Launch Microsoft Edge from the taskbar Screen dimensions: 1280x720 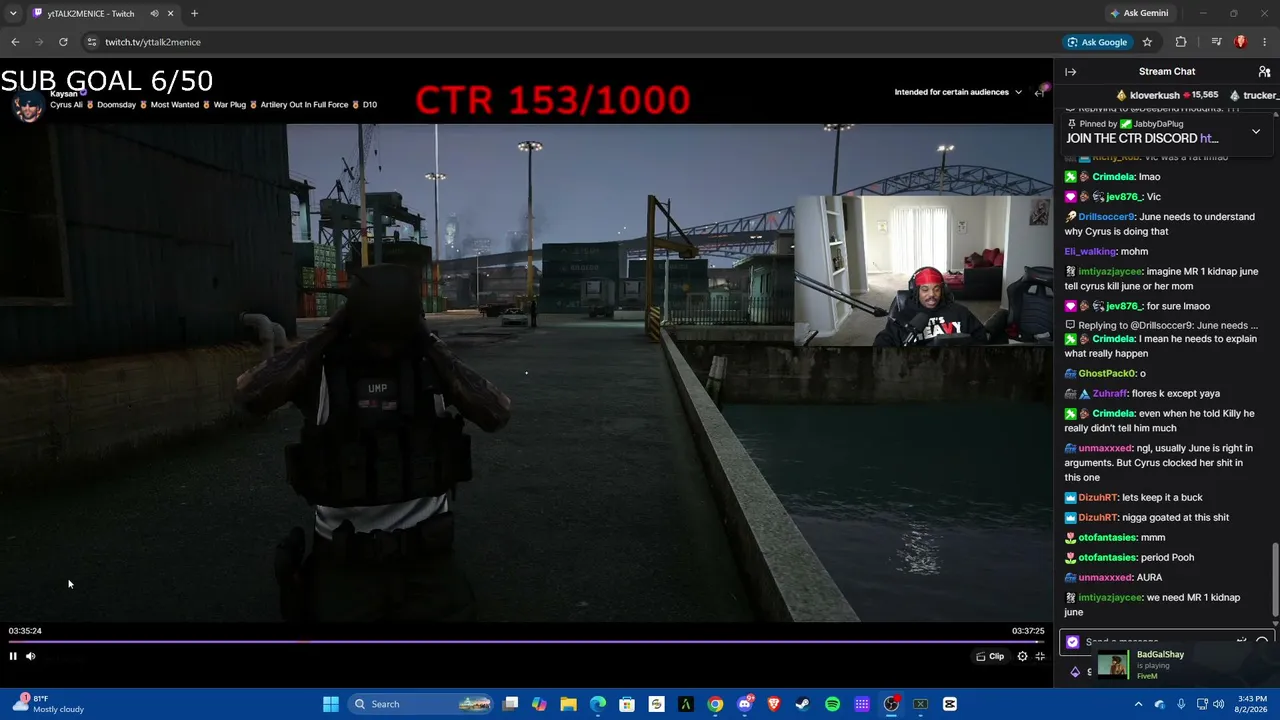(597, 704)
